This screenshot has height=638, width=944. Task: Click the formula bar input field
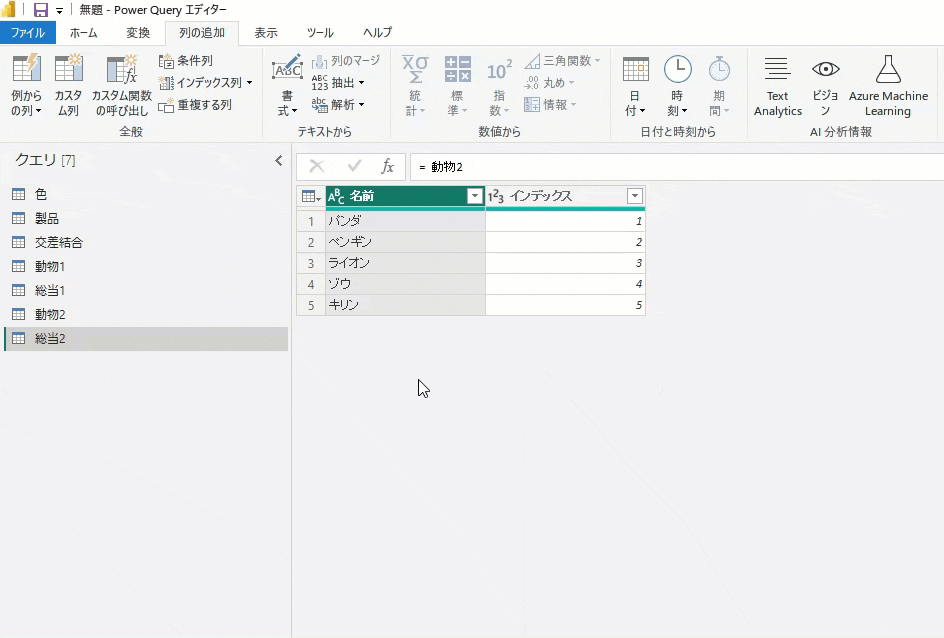(677, 167)
